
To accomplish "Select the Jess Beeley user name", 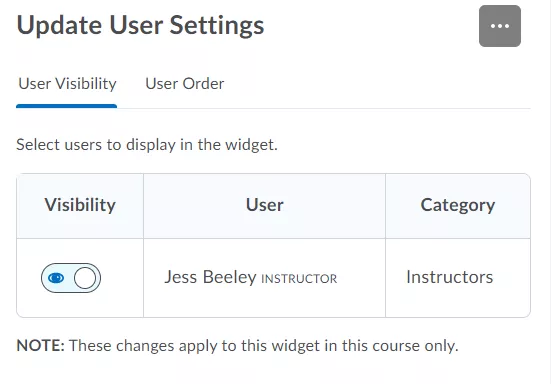I will (x=210, y=277).
